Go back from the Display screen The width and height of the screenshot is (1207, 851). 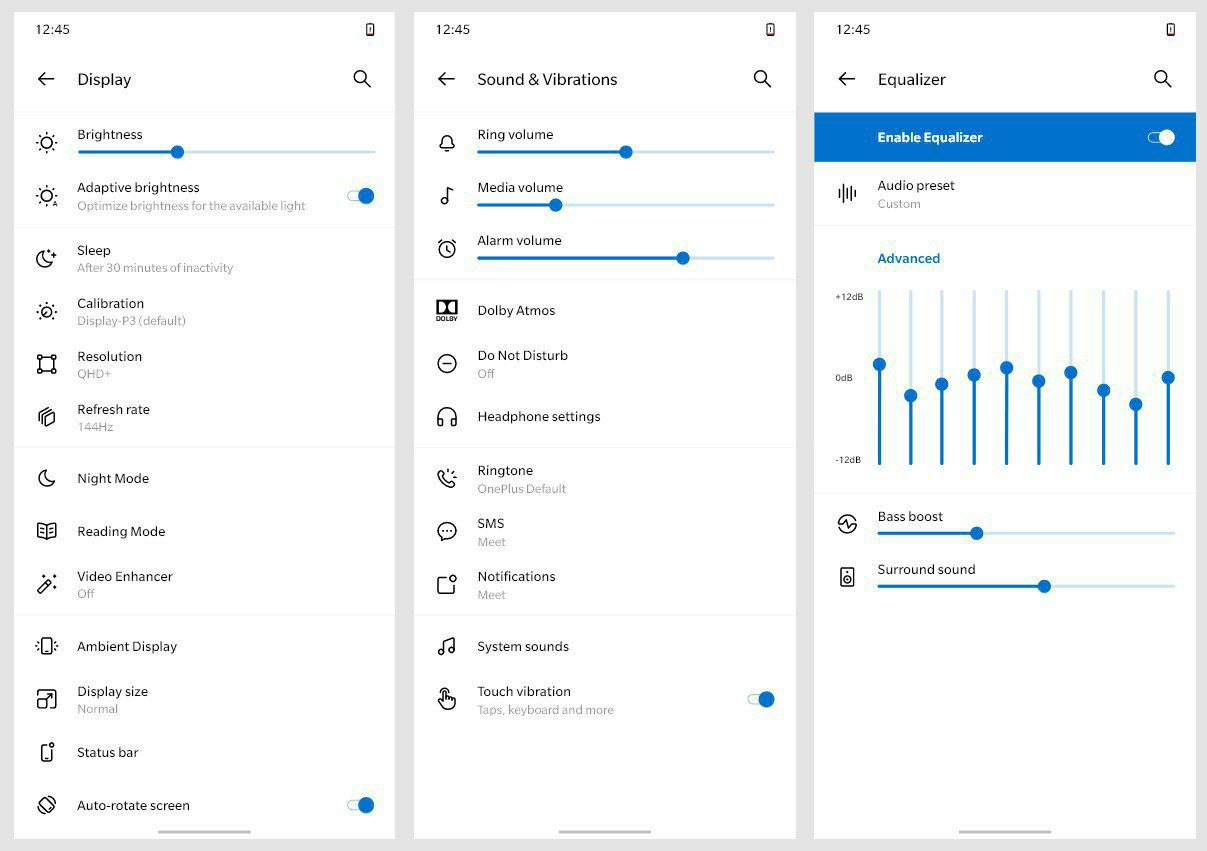point(46,79)
